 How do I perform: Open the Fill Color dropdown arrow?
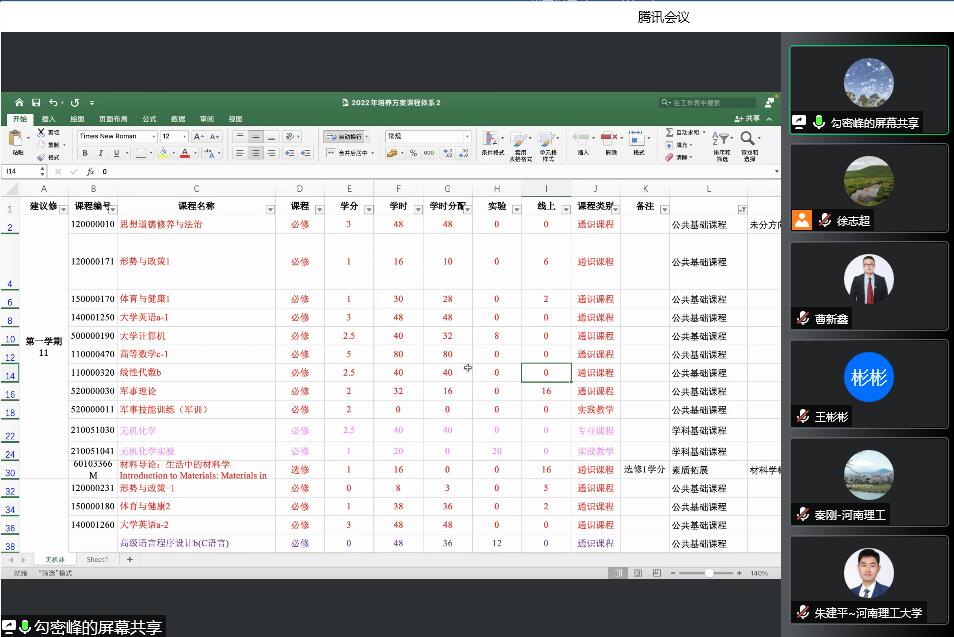click(171, 151)
